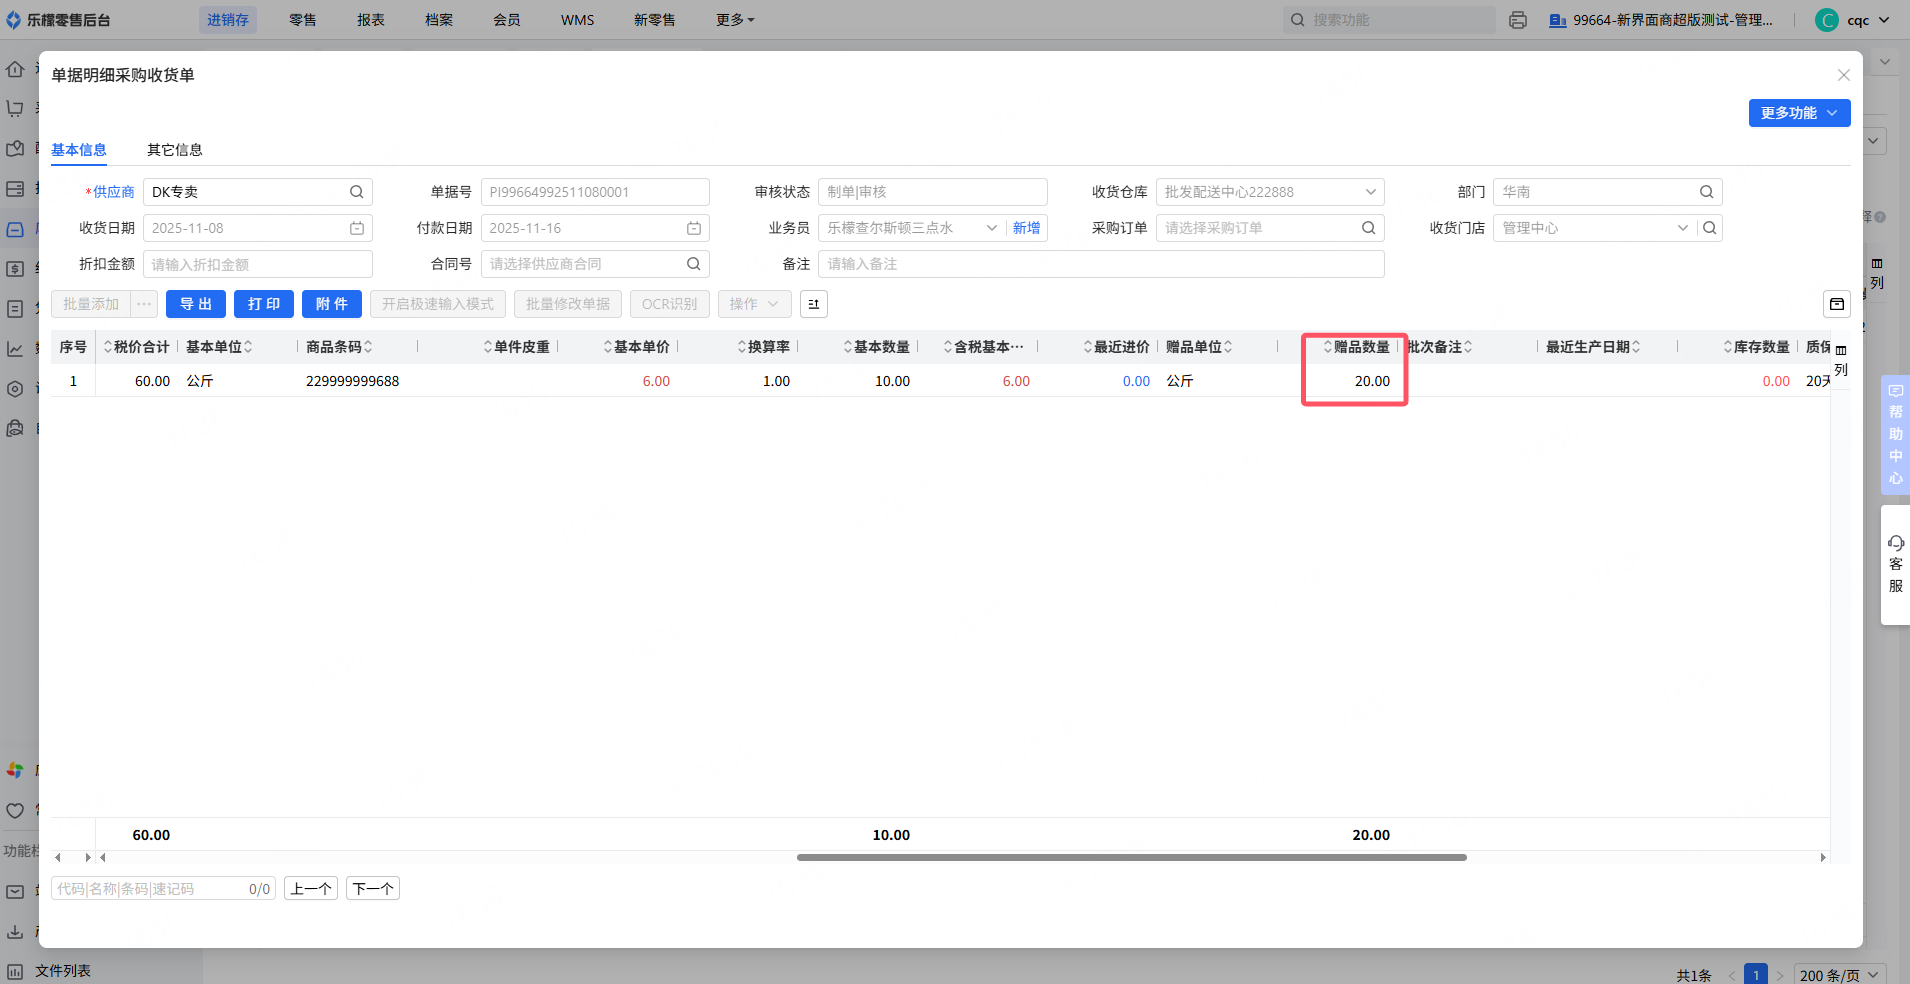Focus the 备注 input field

click(1101, 264)
